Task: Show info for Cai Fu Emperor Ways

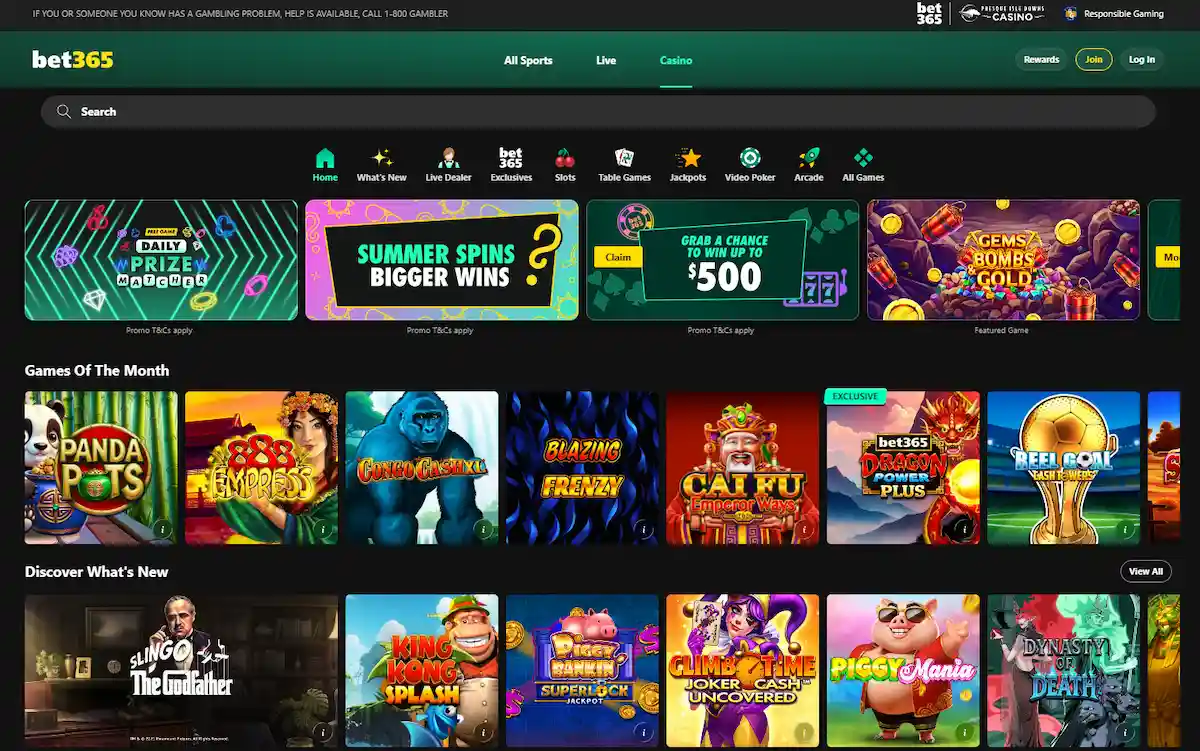Action: pos(803,529)
